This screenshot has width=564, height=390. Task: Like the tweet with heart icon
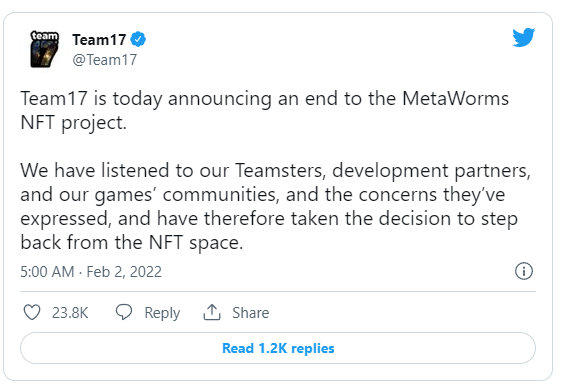coord(32,312)
